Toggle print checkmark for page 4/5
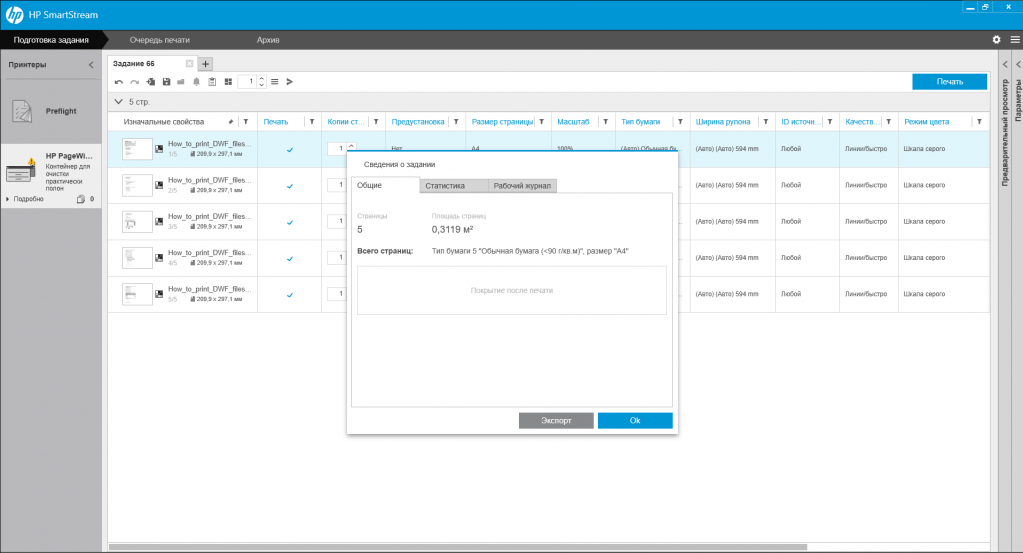1023x553 pixels. tap(290, 259)
